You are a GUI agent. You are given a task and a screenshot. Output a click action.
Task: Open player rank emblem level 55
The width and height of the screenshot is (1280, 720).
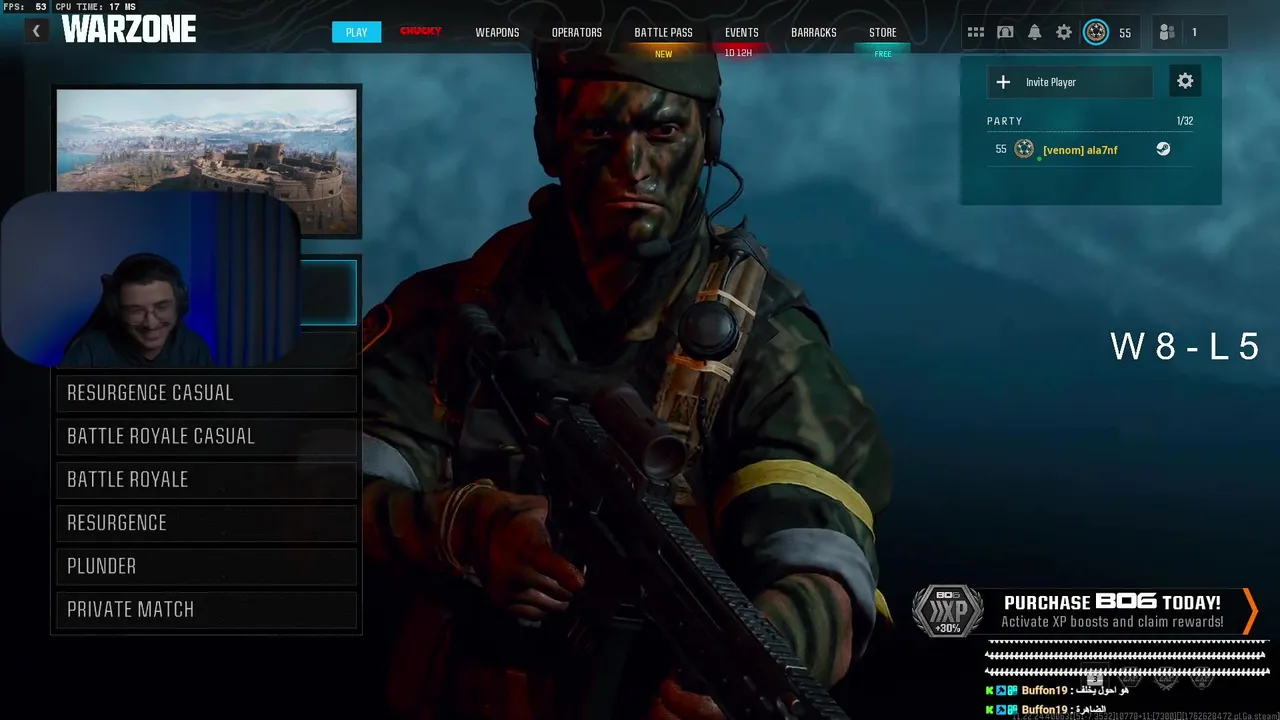(x=1096, y=32)
